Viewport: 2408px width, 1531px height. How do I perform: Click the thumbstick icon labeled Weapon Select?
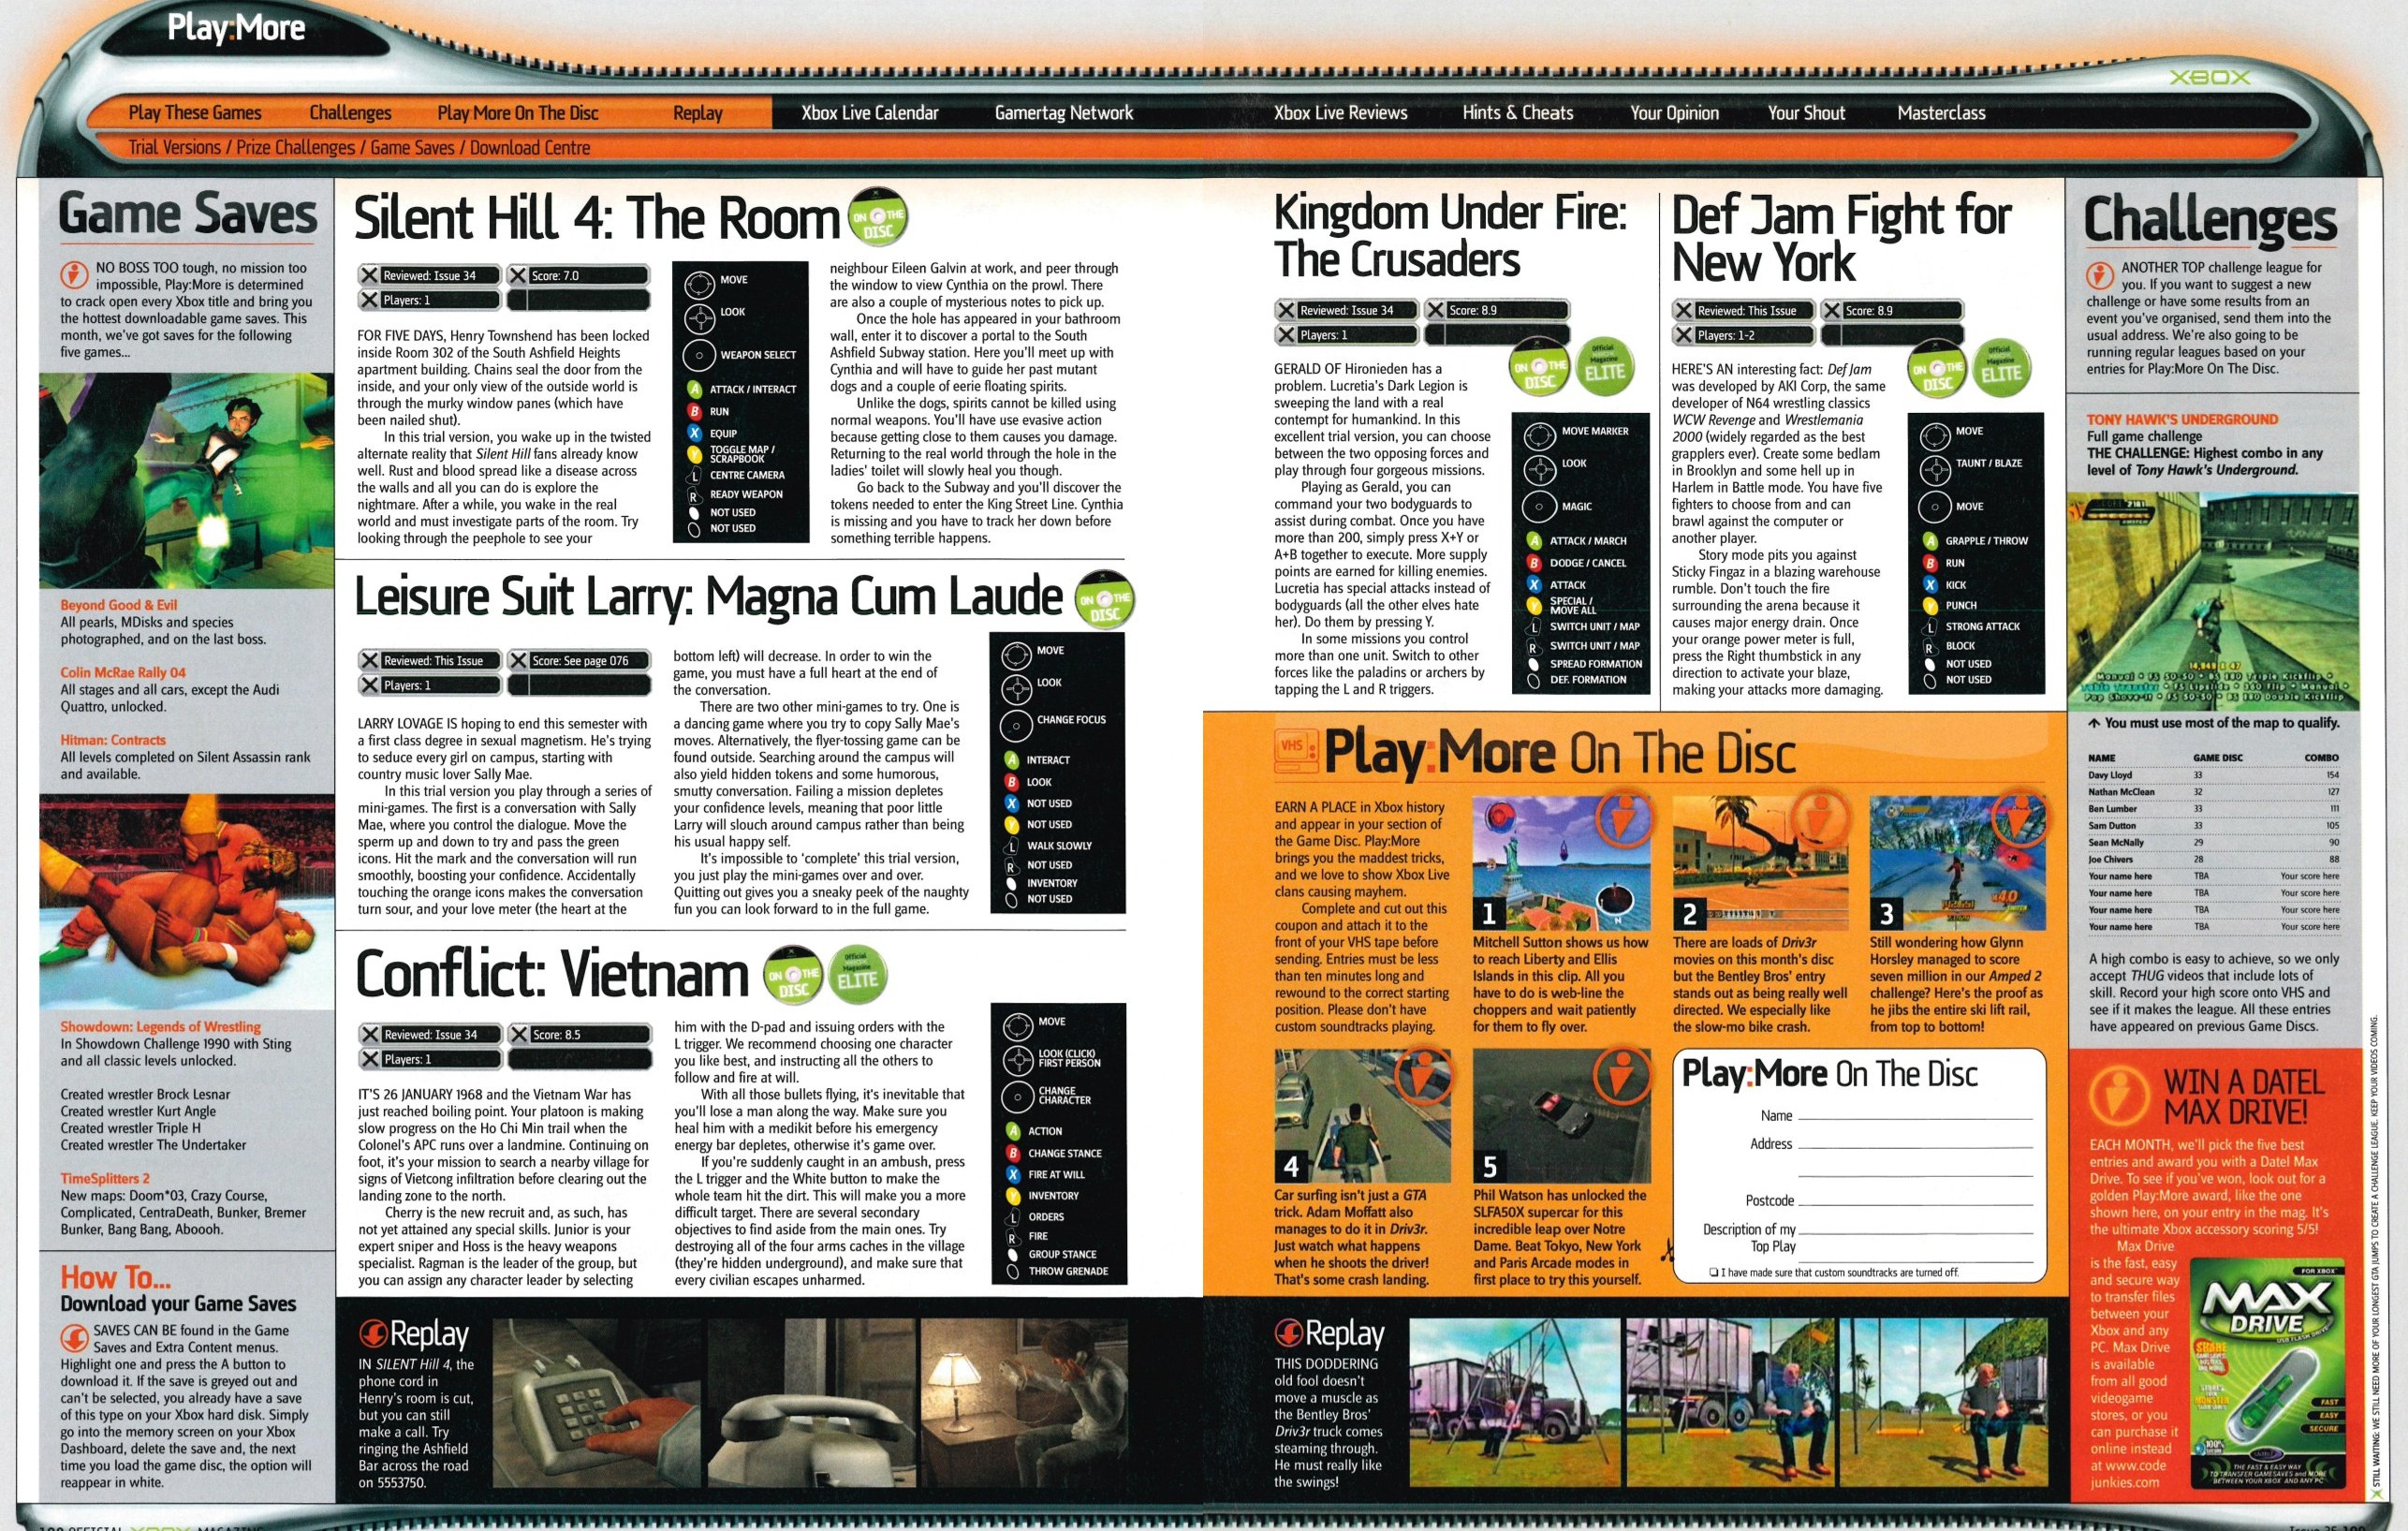(x=698, y=354)
